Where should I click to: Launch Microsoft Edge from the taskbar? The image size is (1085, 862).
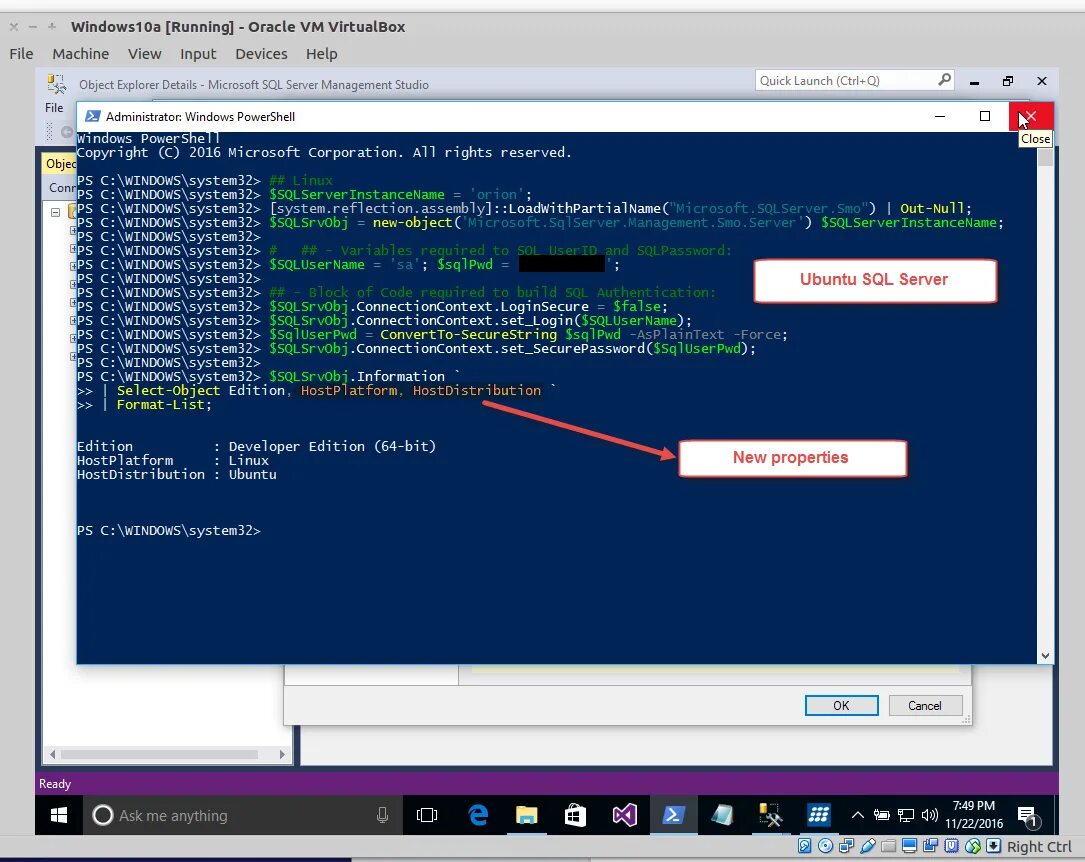pos(477,815)
